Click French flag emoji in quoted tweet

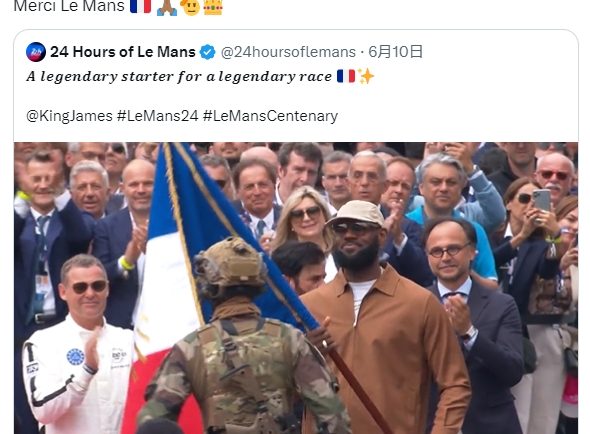pos(346,76)
